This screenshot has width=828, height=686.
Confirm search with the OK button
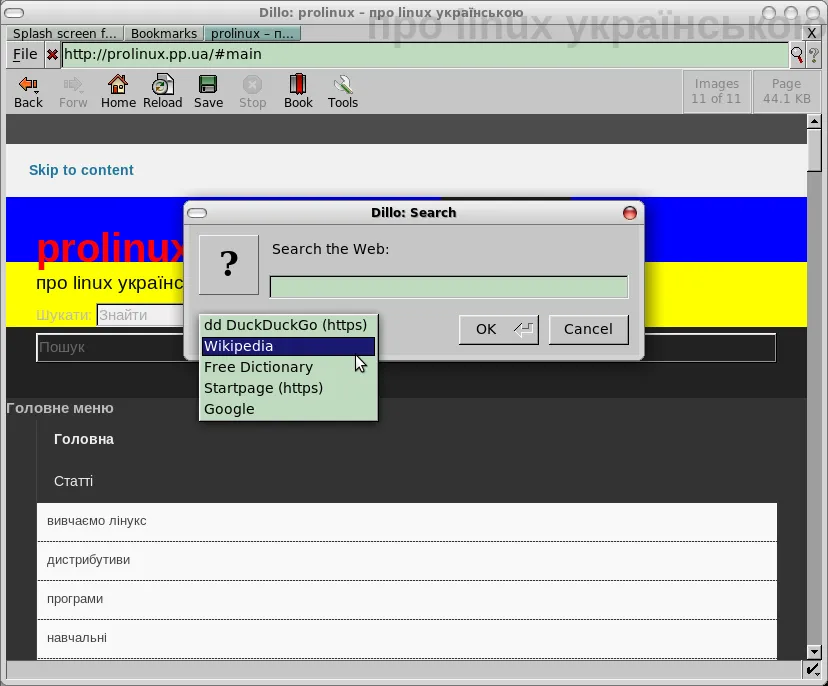499,330
